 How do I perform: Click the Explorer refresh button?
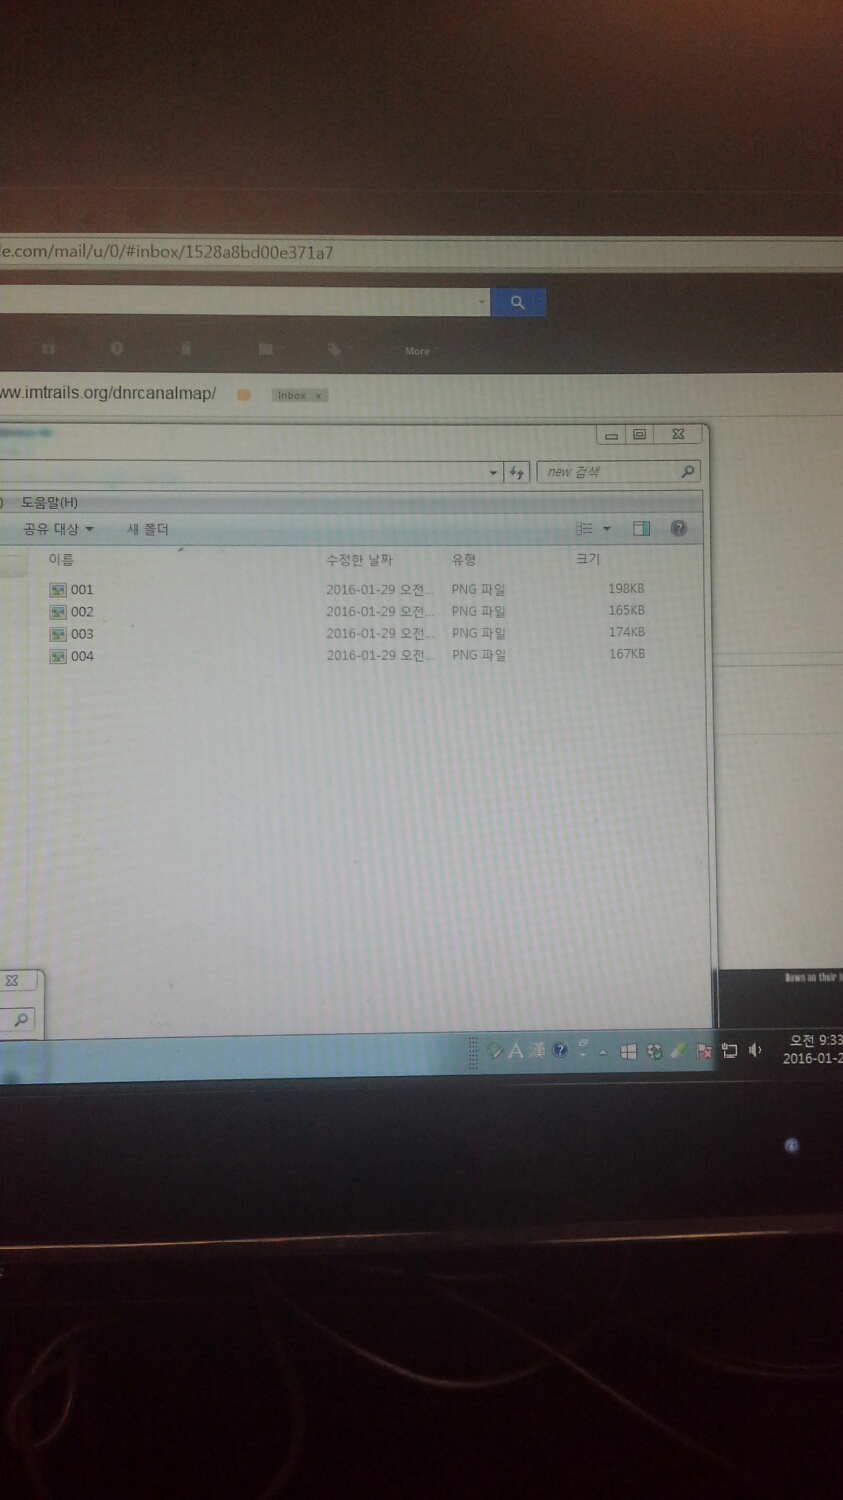(x=517, y=472)
